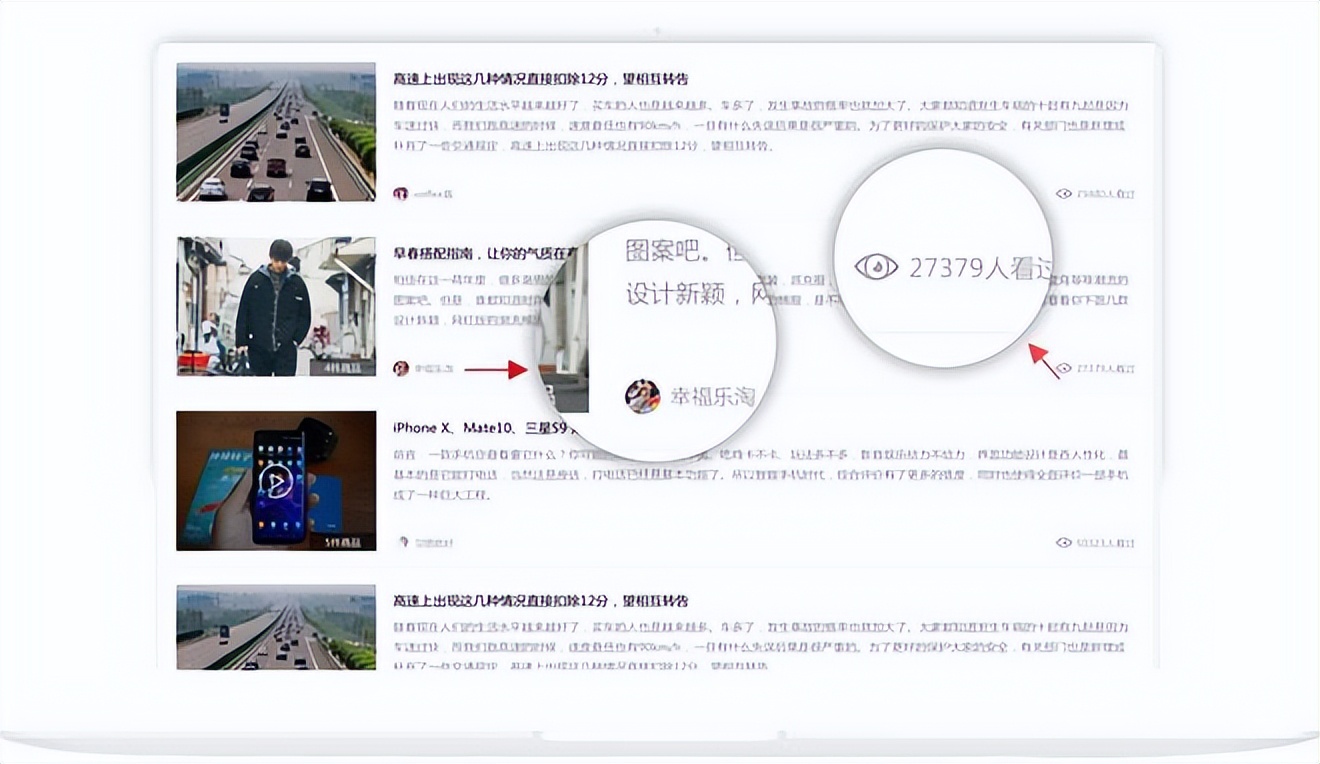Click the highway traffic thumbnail of the first article

(x=277, y=130)
